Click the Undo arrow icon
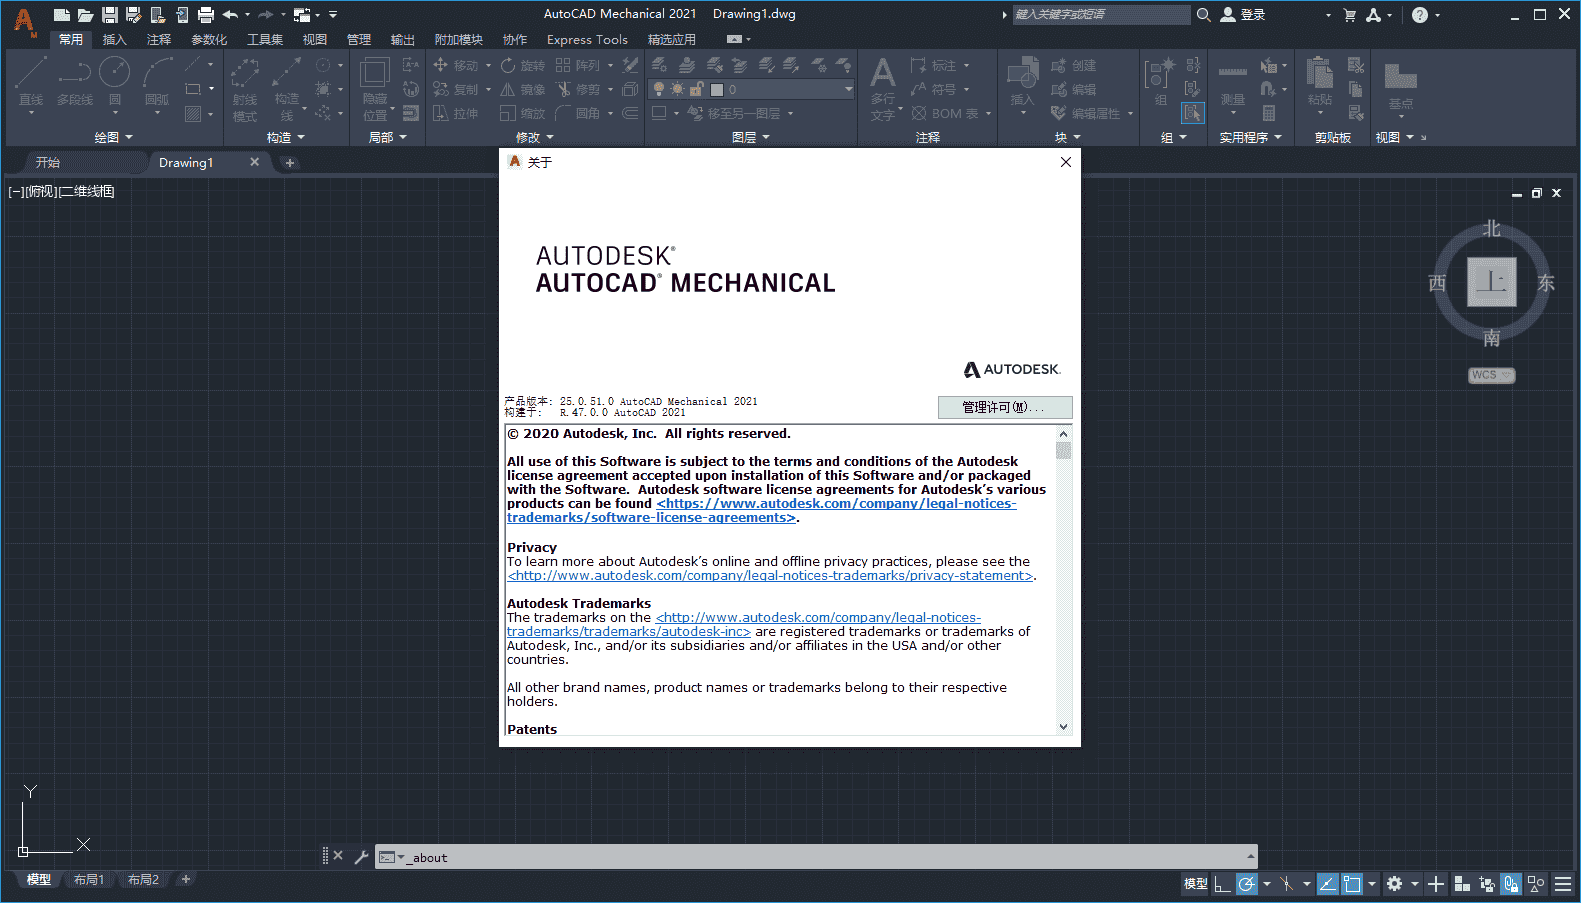Viewport: 1581px width, 903px height. click(230, 15)
